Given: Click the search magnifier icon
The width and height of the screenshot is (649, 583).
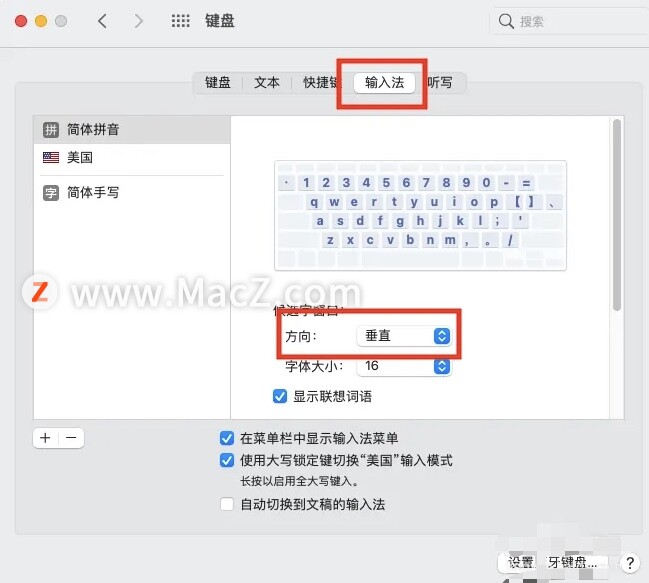Looking at the screenshot, I should point(506,21).
